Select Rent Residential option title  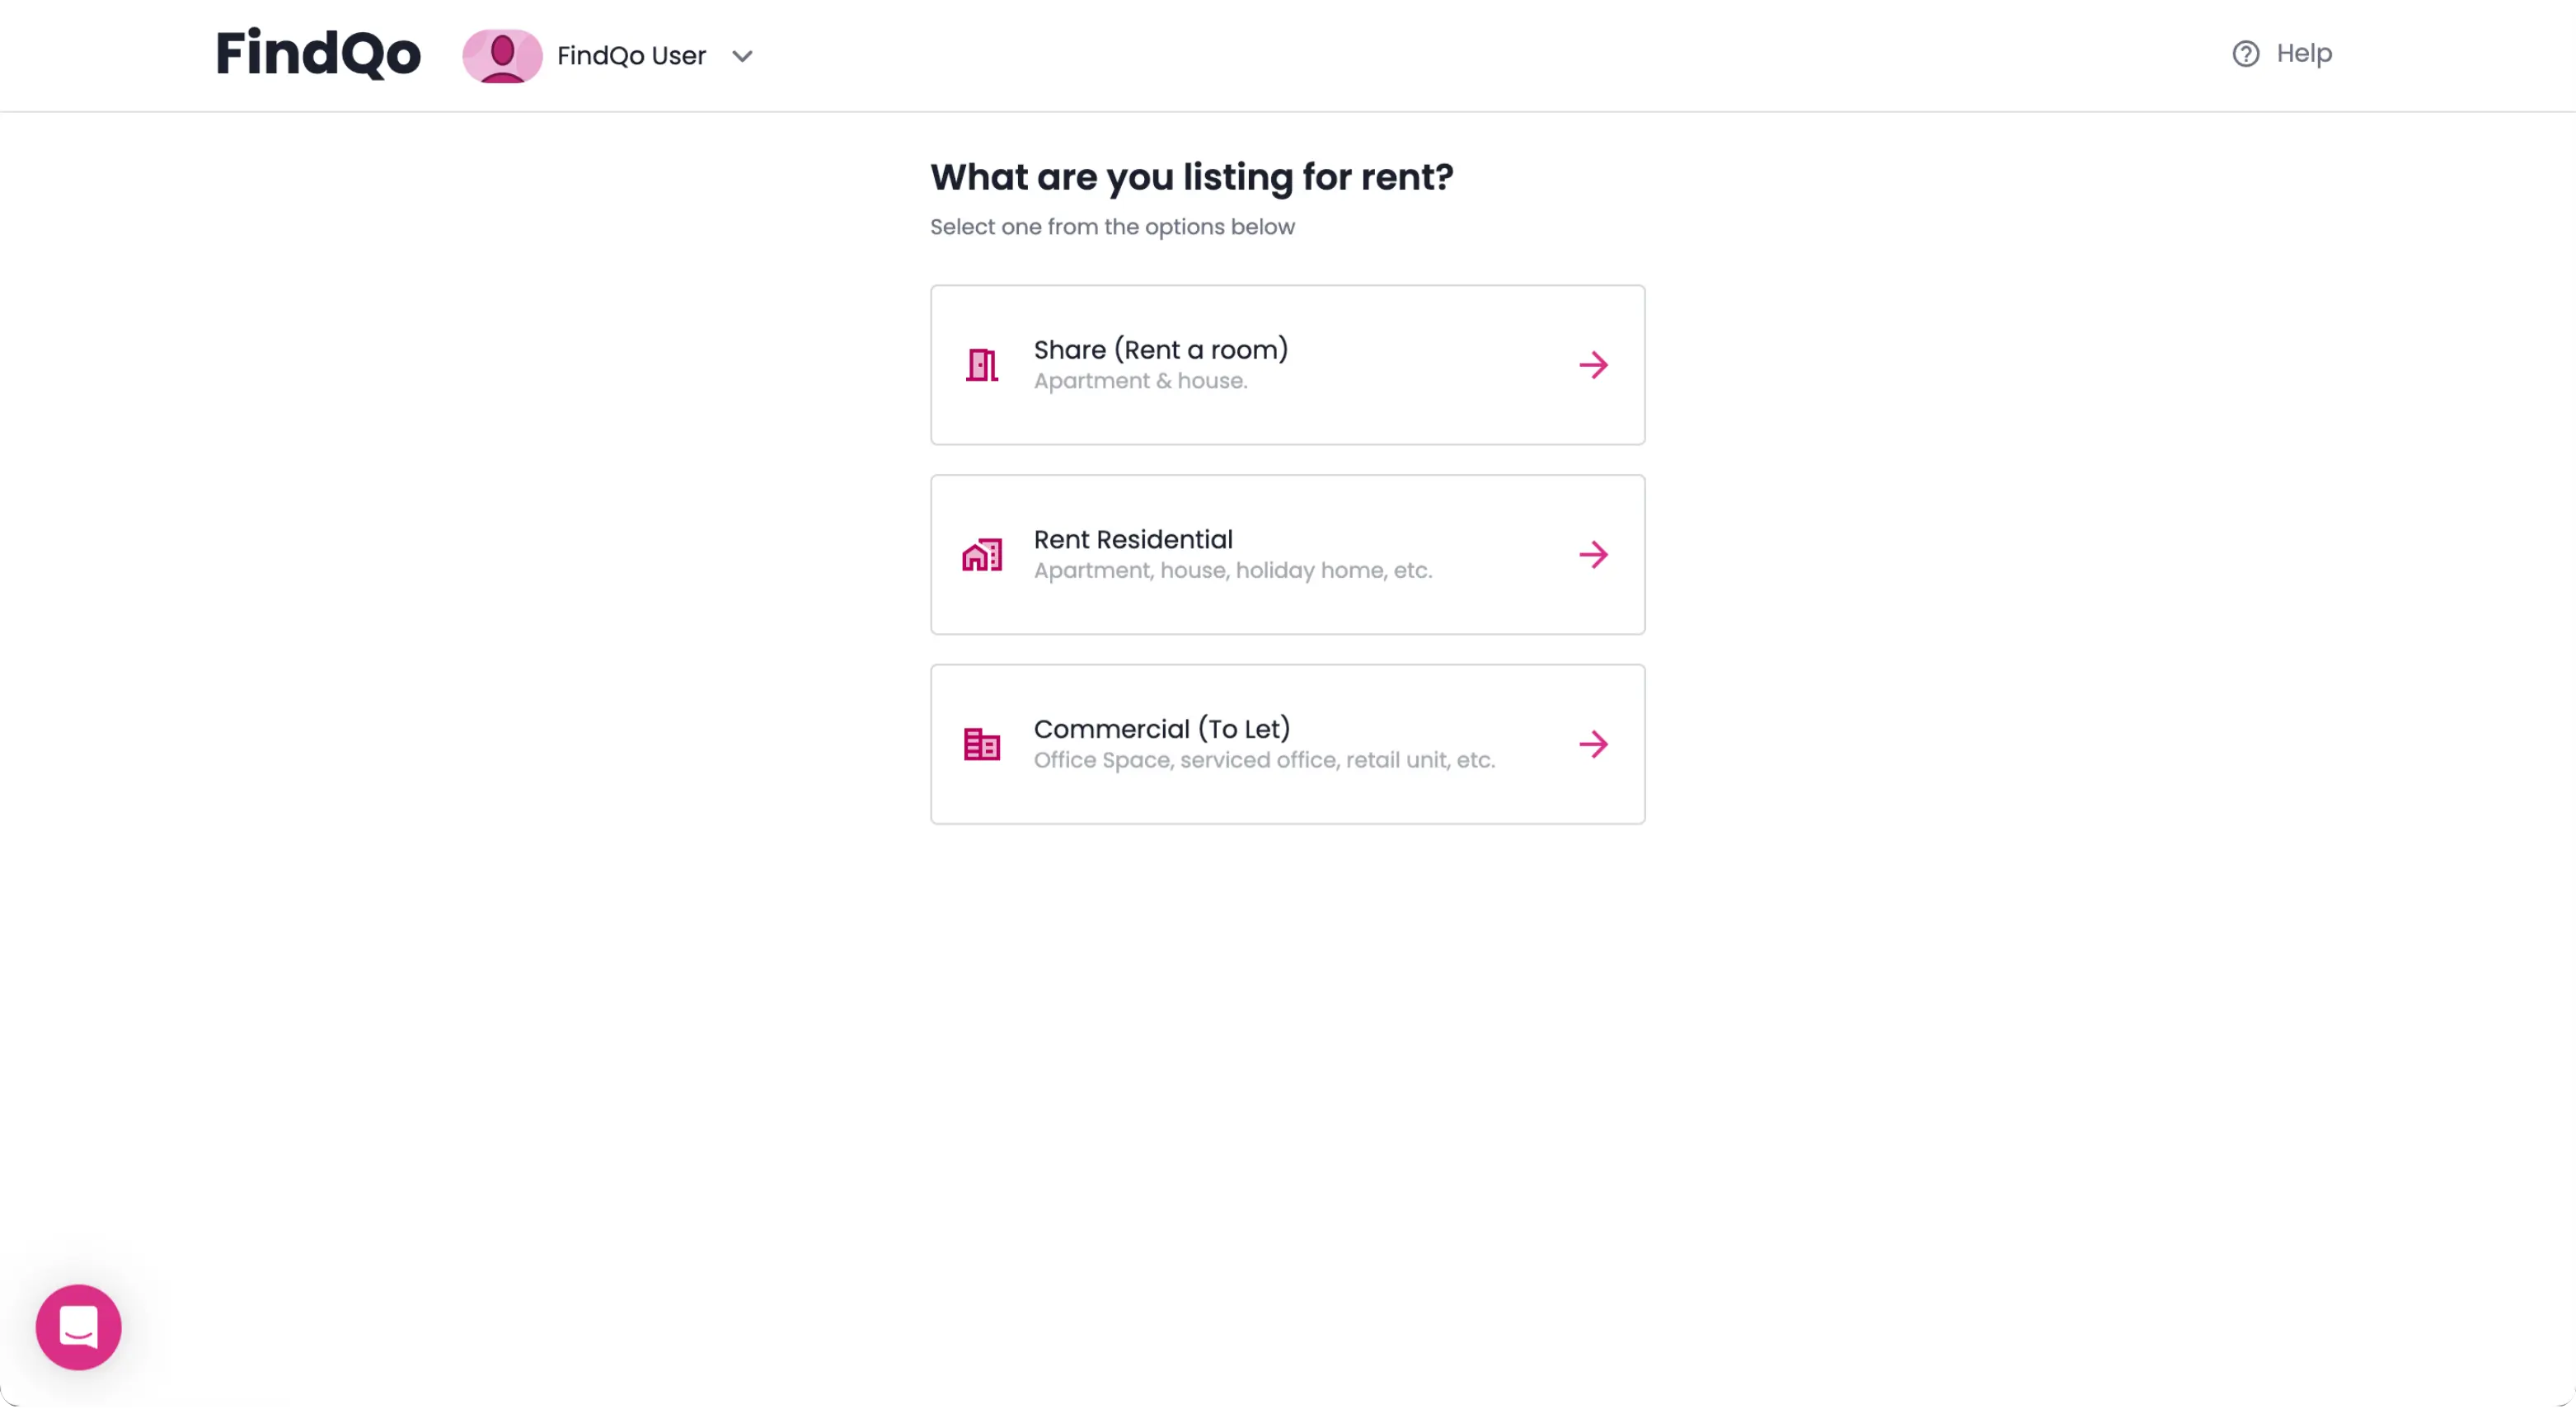(x=1133, y=539)
